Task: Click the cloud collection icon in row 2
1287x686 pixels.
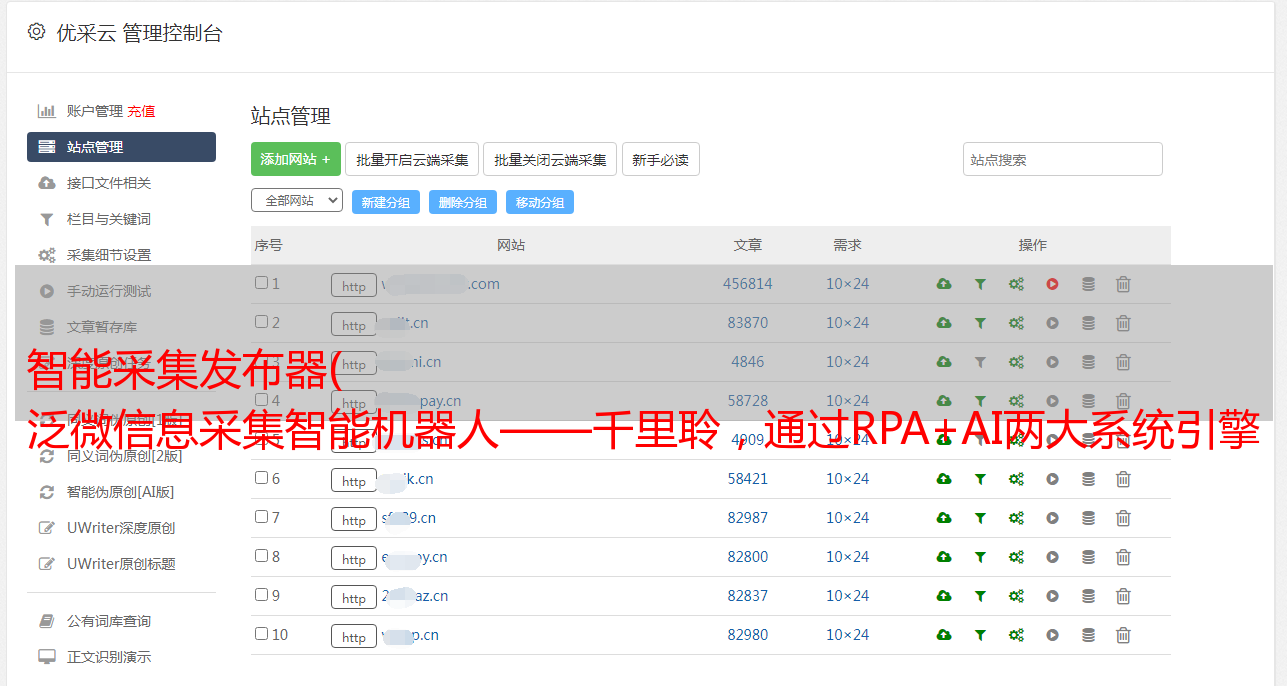Action: click(943, 323)
